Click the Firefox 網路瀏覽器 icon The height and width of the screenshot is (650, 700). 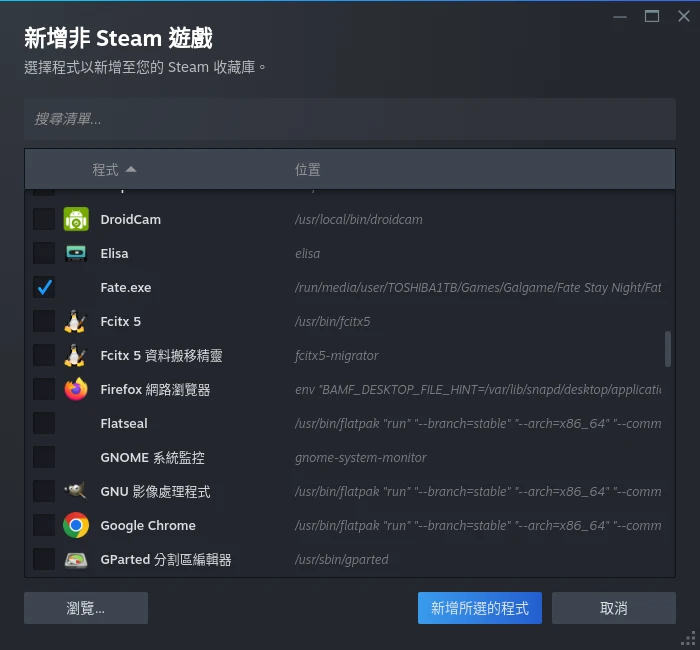click(x=76, y=389)
